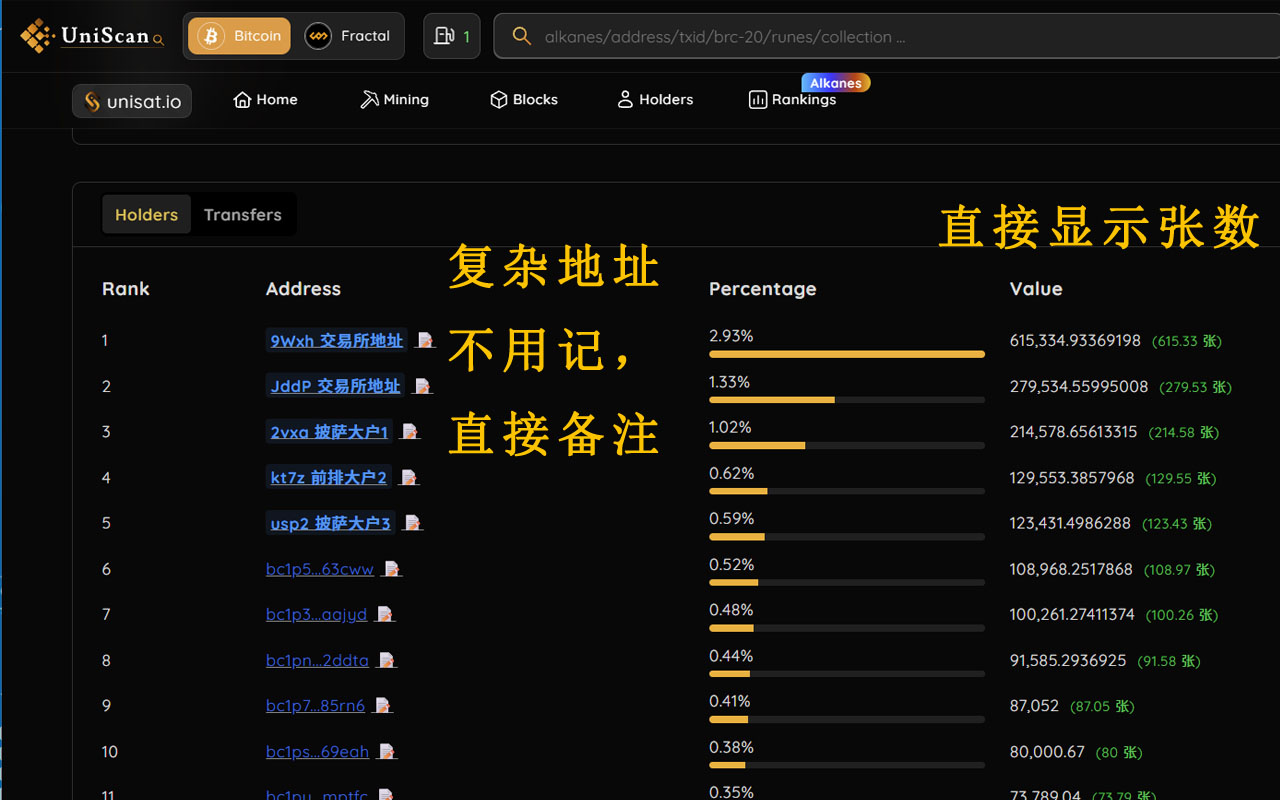The image size is (1280, 800).
Task: Click note icon beside usp2 address
Action: coord(412,523)
